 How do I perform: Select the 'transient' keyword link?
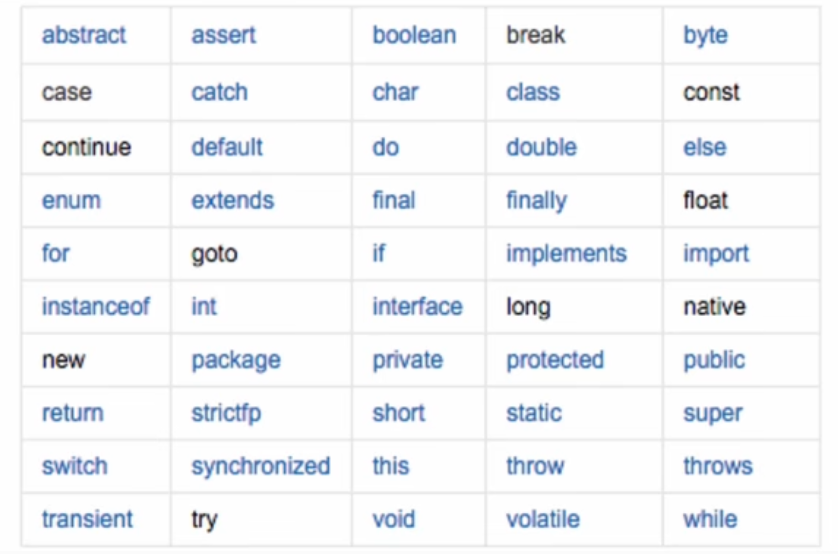tap(87, 520)
